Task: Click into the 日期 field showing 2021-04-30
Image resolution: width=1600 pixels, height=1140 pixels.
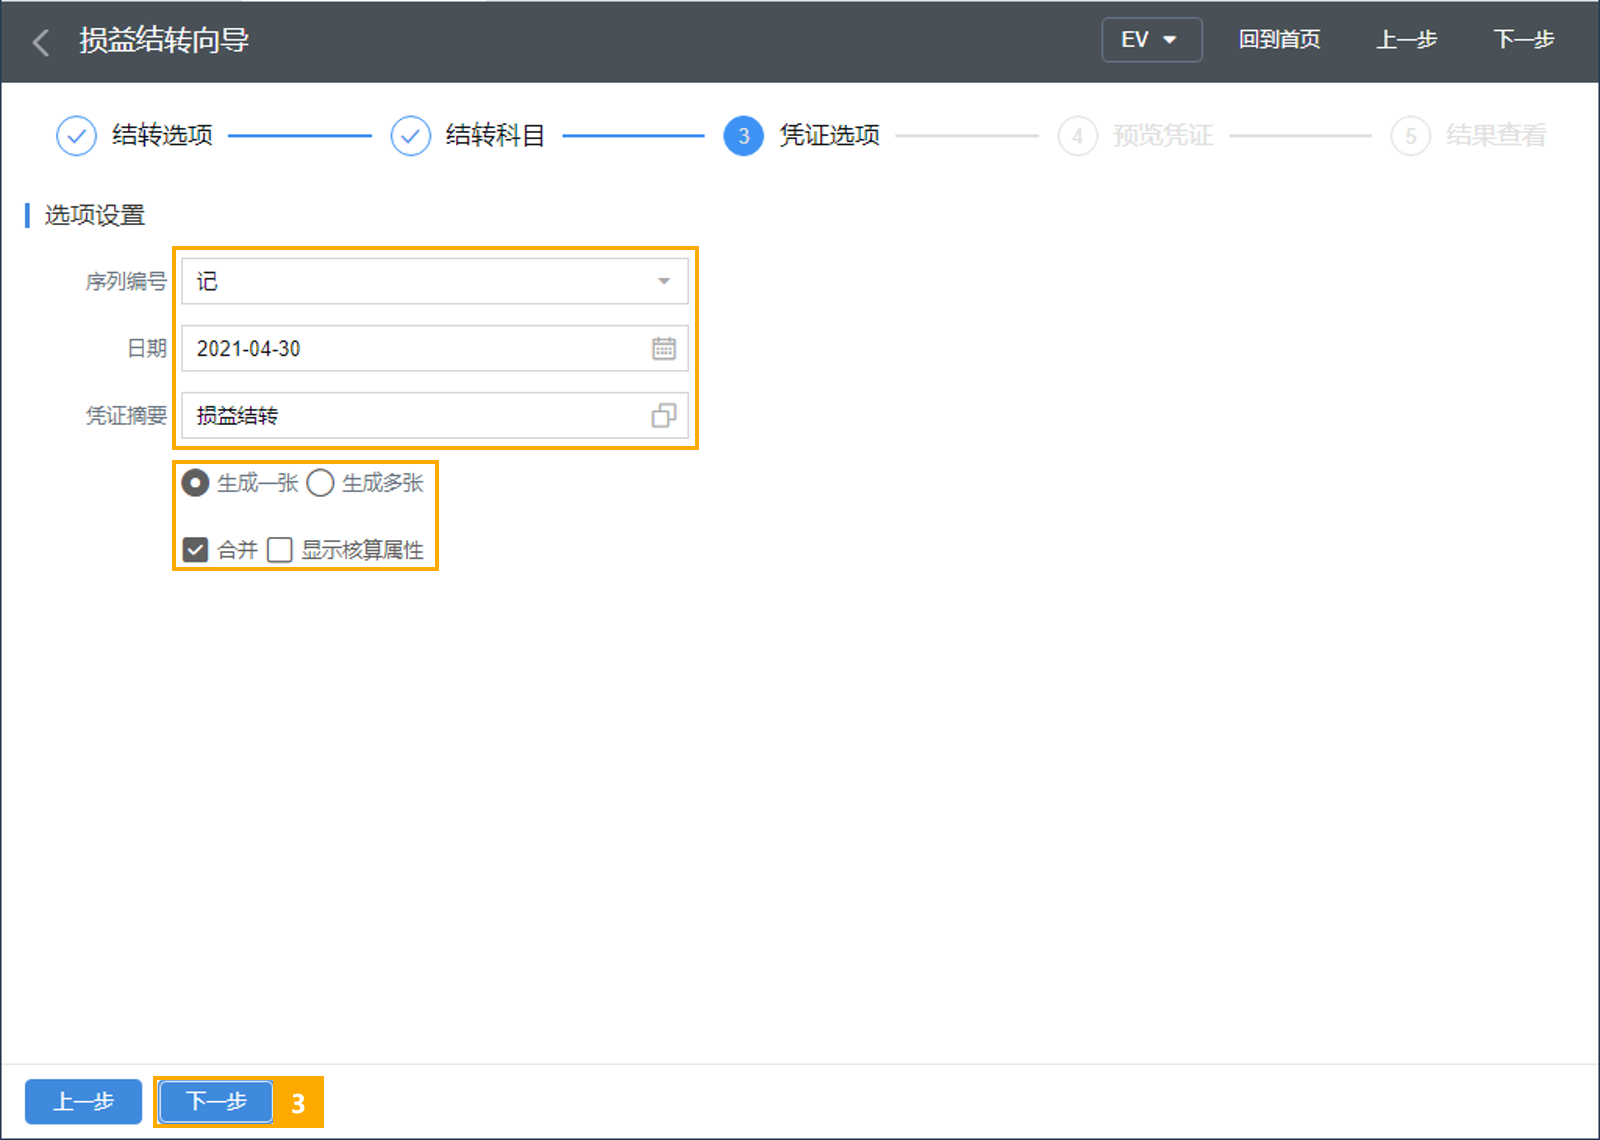Action: coord(434,348)
